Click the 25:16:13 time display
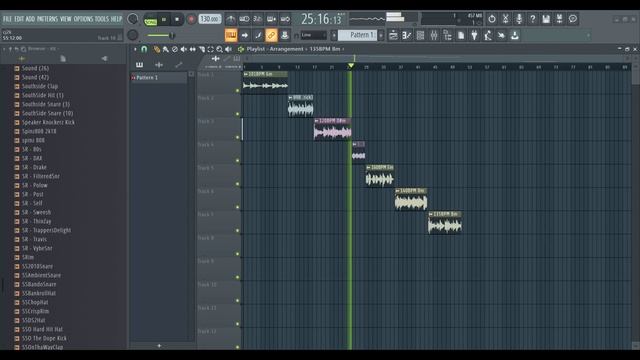The image size is (640, 360). point(321,19)
